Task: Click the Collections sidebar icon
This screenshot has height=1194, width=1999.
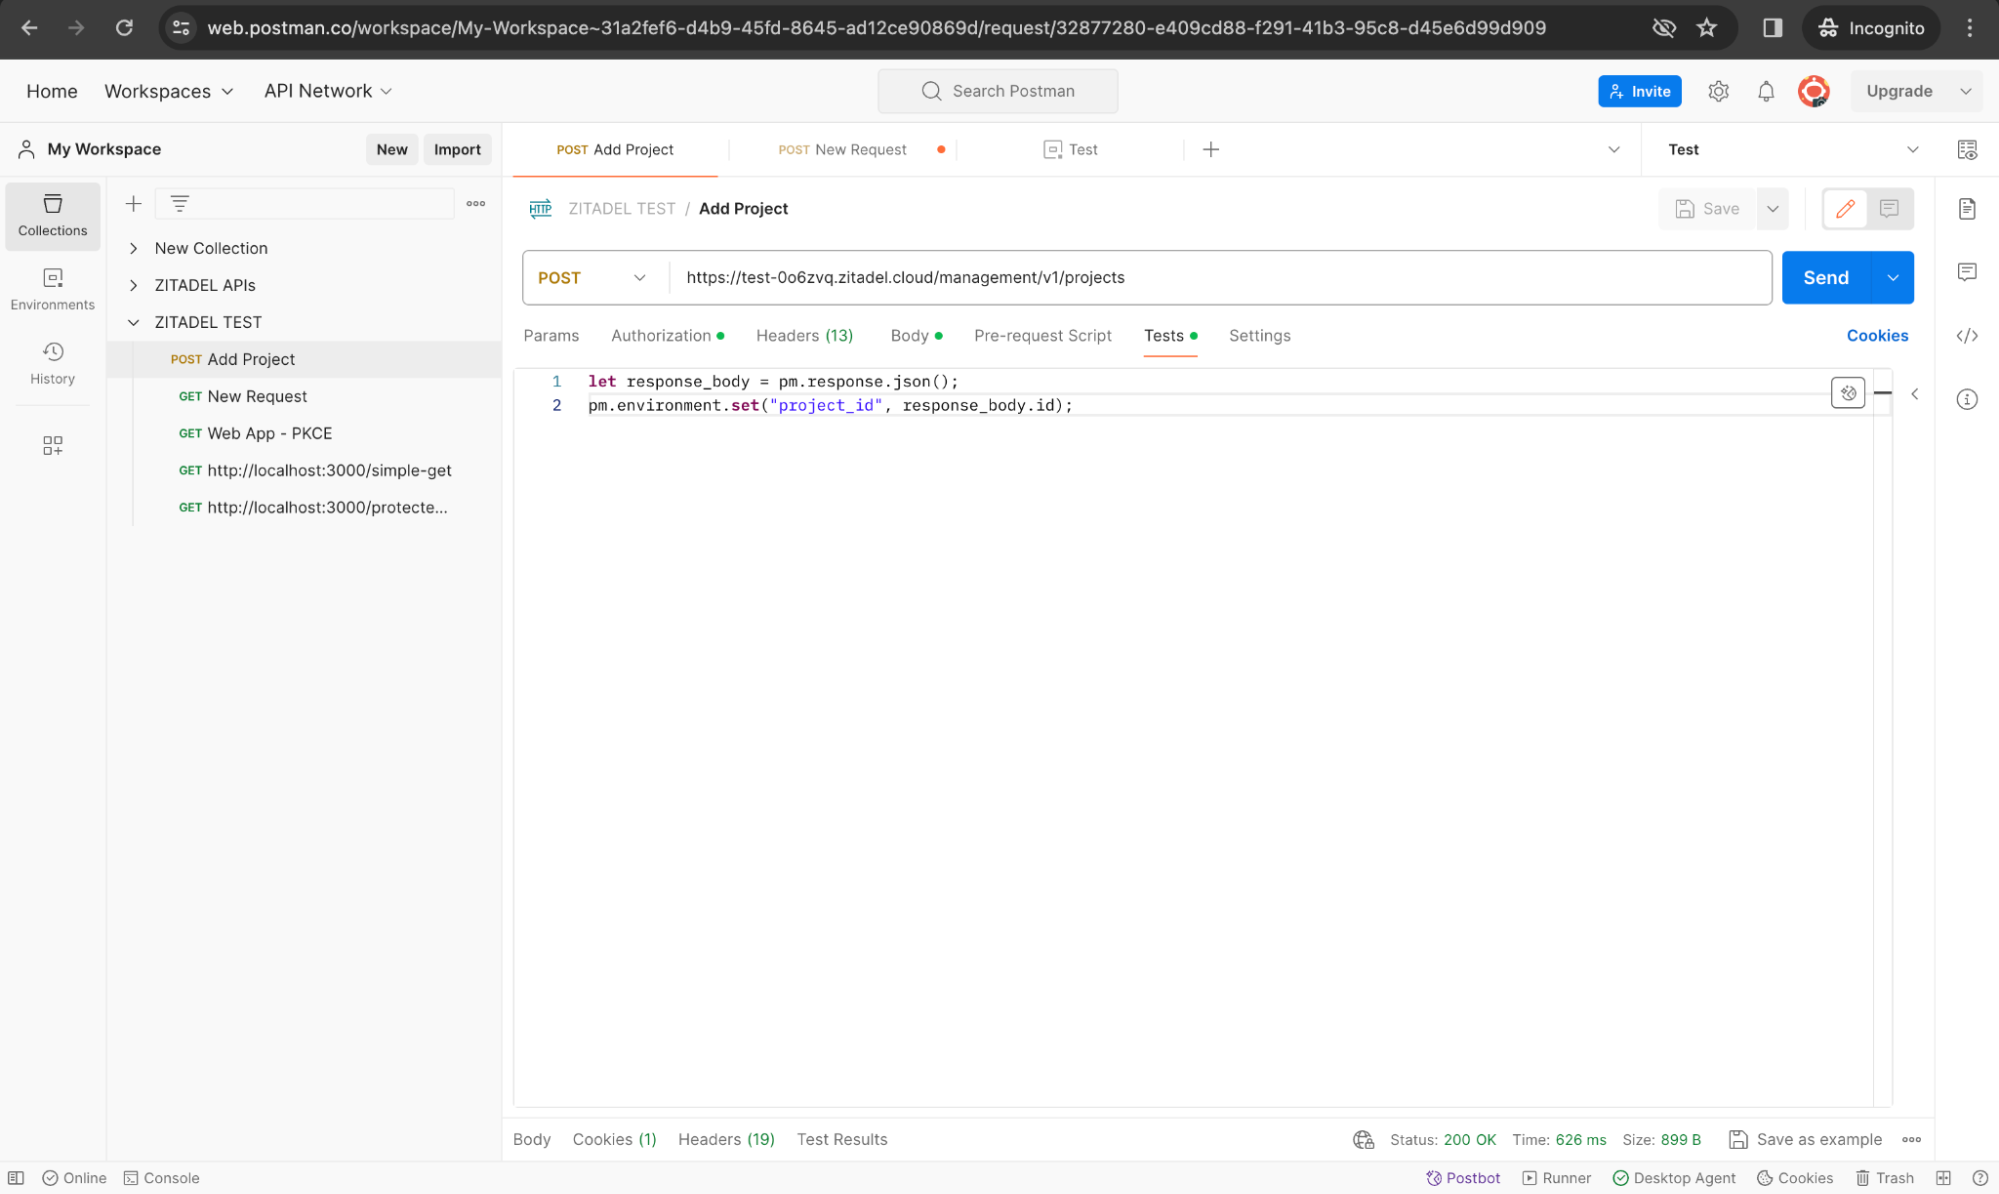Action: pos(53,213)
